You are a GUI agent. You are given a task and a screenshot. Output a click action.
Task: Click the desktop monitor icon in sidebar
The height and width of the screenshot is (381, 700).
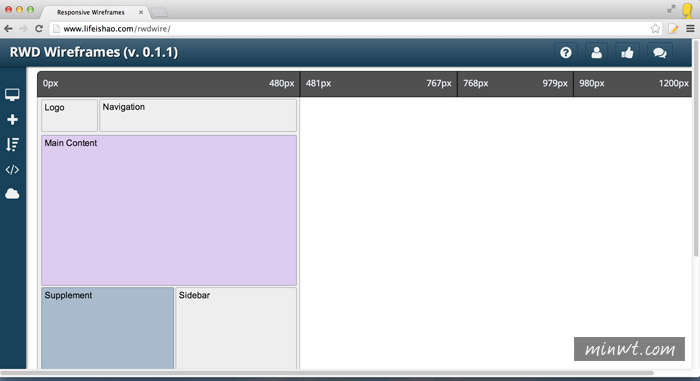point(12,95)
